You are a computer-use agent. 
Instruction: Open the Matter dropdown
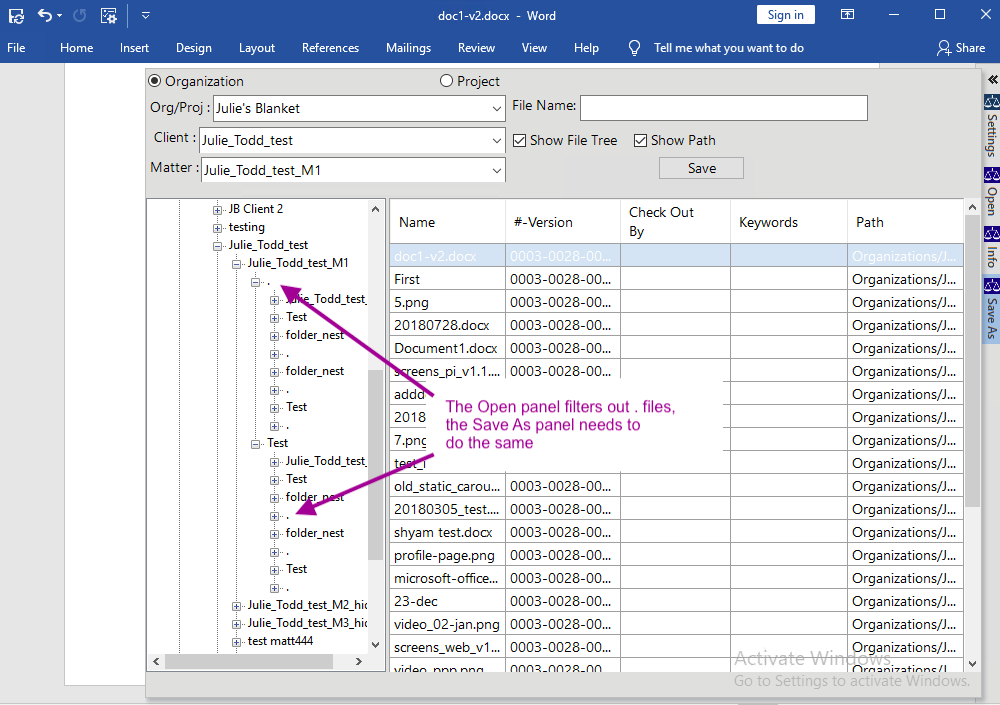pos(496,170)
